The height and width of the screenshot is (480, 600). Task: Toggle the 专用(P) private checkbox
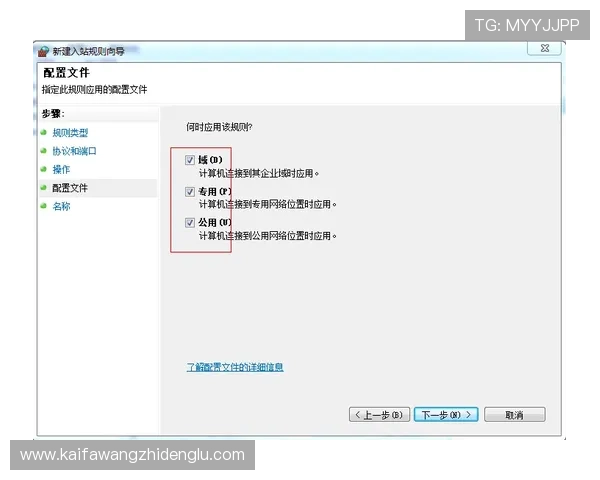click(x=190, y=191)
